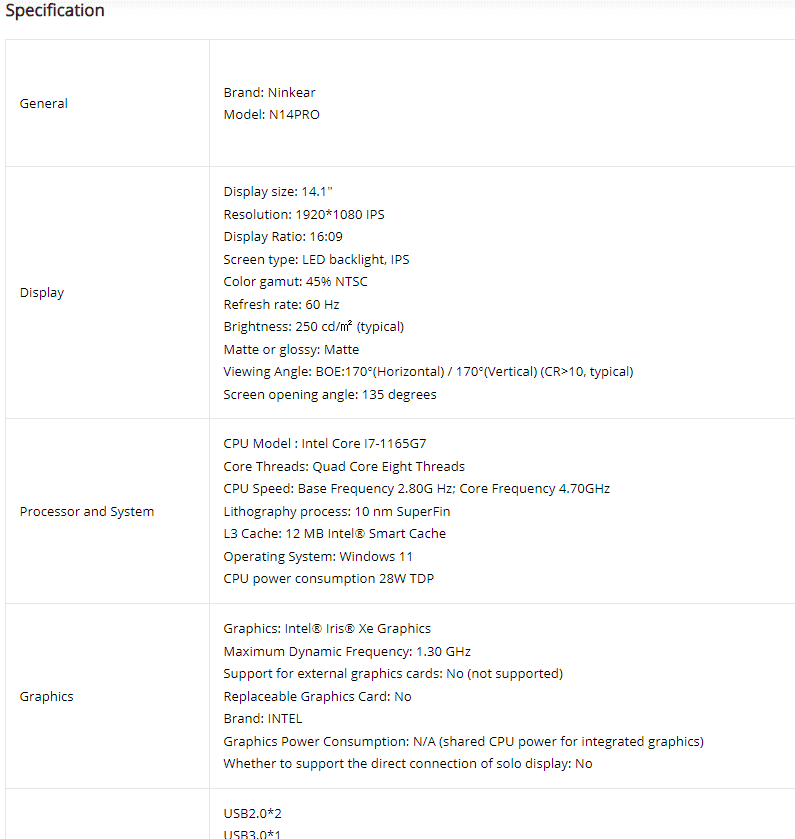
Task: Click the Screen opening angle line
Action: click(330, 395)
